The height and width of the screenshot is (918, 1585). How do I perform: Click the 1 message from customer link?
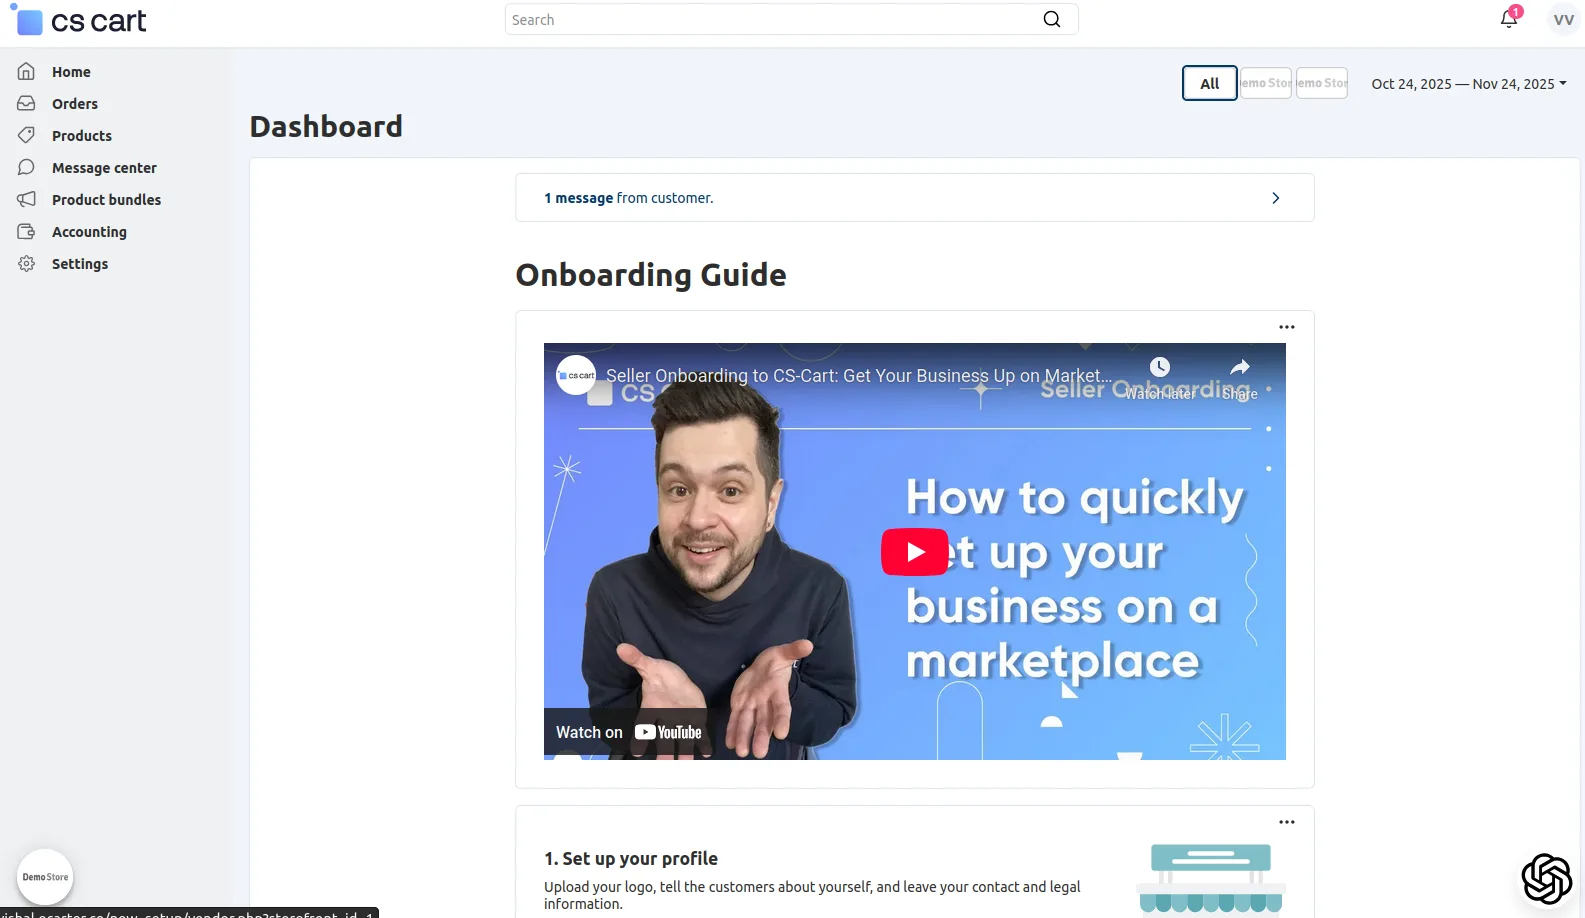(628, 198)
